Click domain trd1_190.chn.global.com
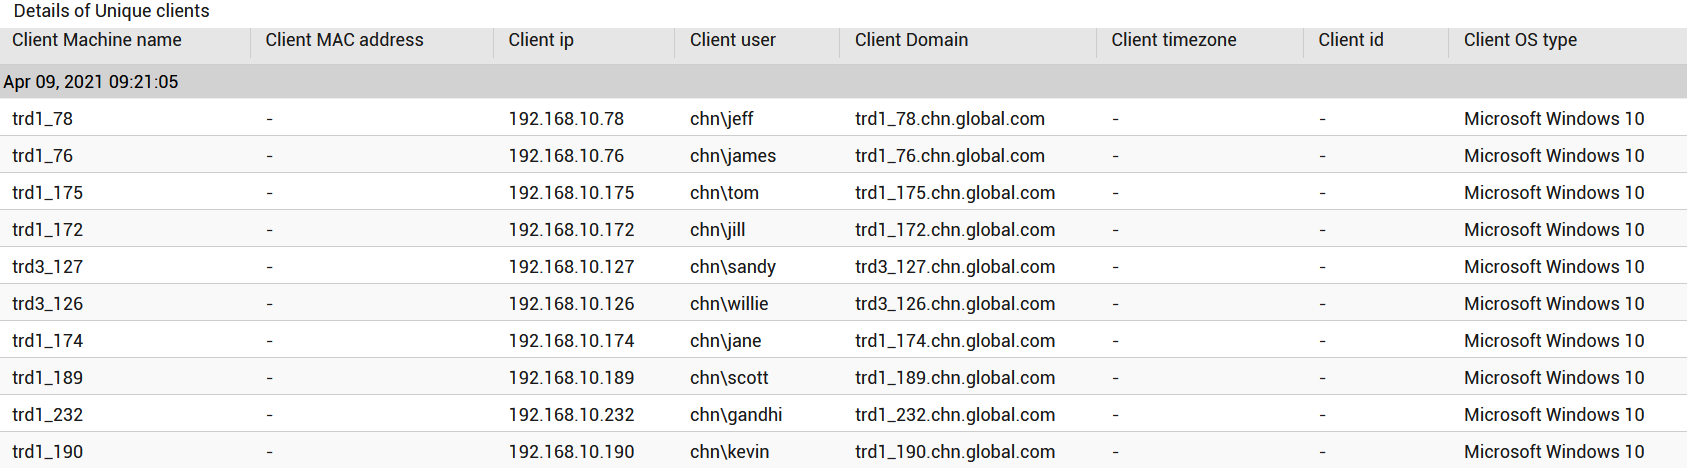The image size is (1687, 468). tap(955, 452)
